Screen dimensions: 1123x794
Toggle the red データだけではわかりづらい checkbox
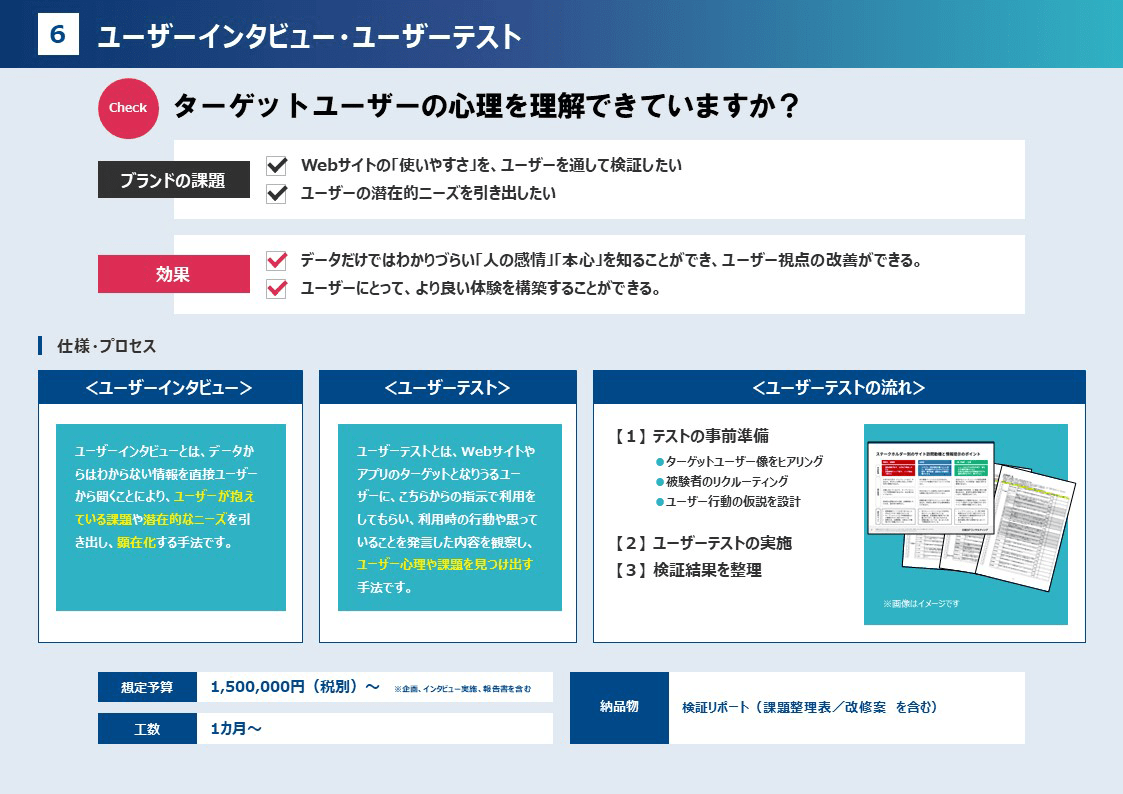click(277, 261)
